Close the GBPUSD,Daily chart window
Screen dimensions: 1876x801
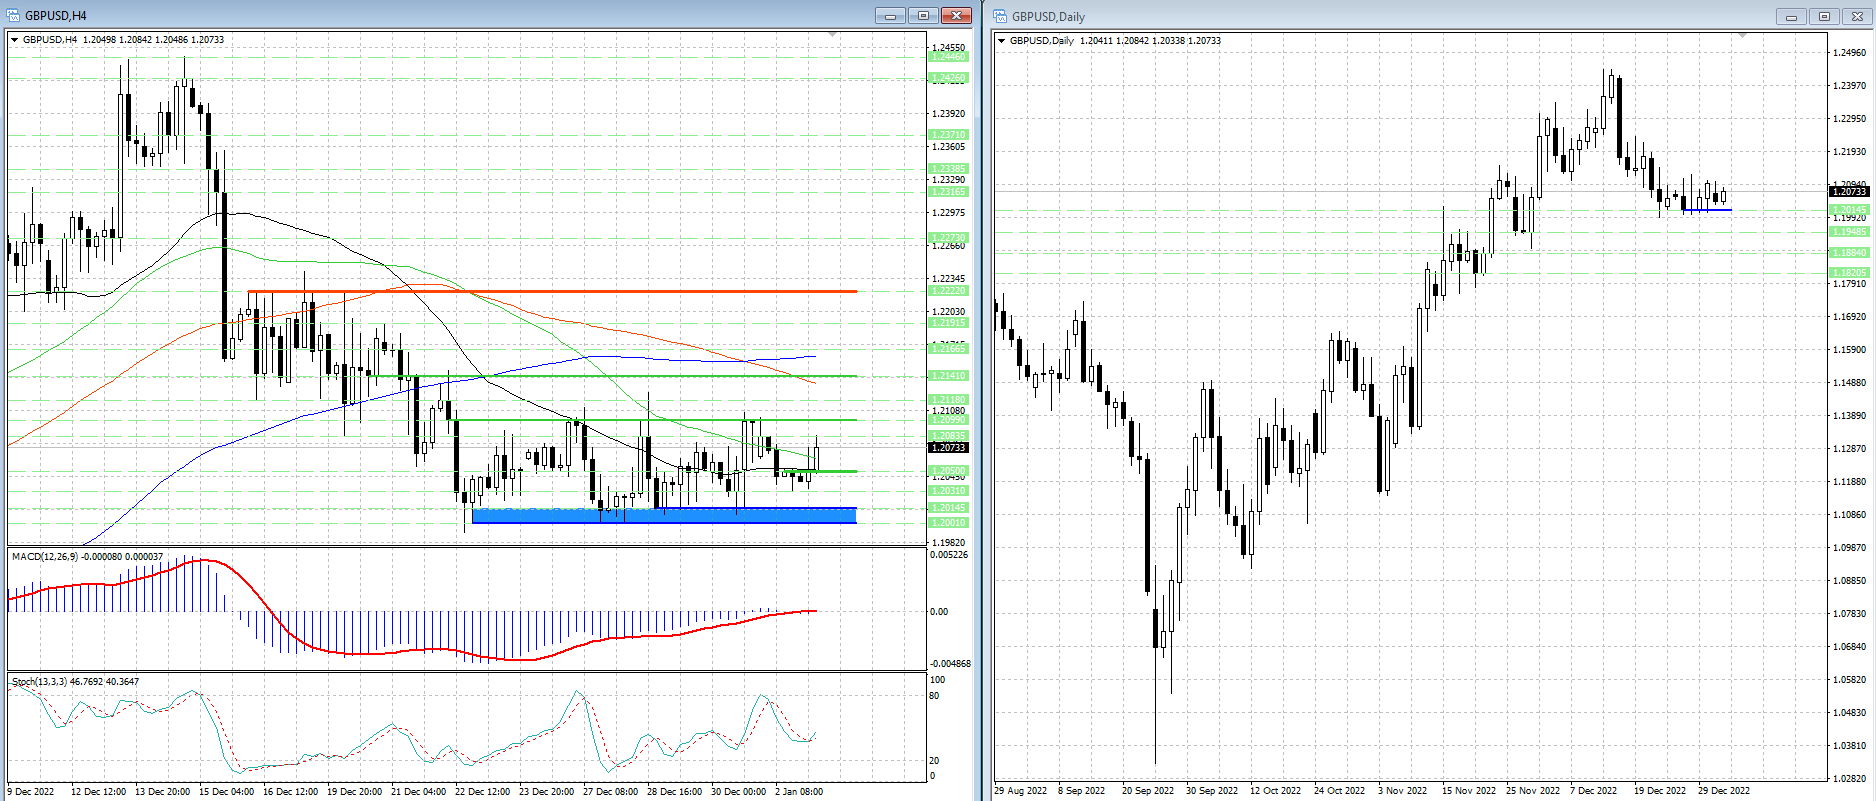(x=1857, y=16)
